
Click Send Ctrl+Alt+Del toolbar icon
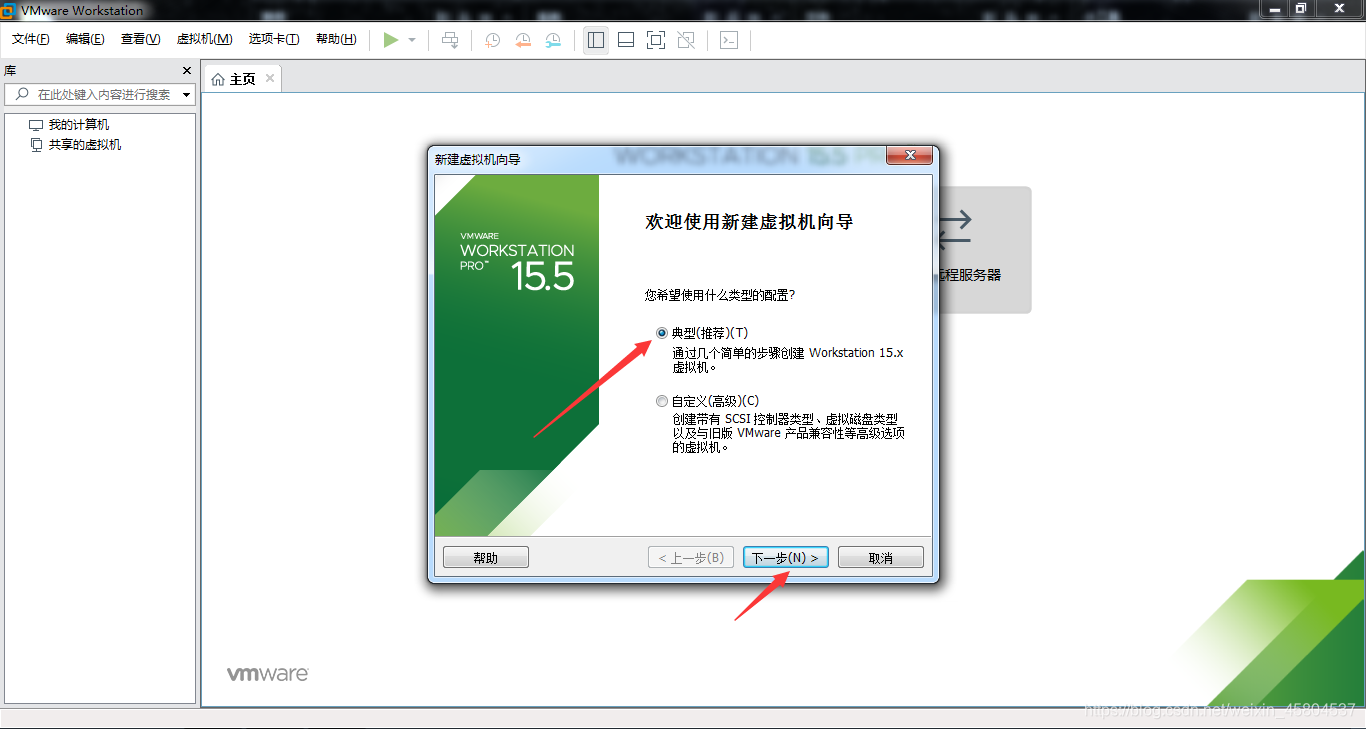click(x=450, y=40)
